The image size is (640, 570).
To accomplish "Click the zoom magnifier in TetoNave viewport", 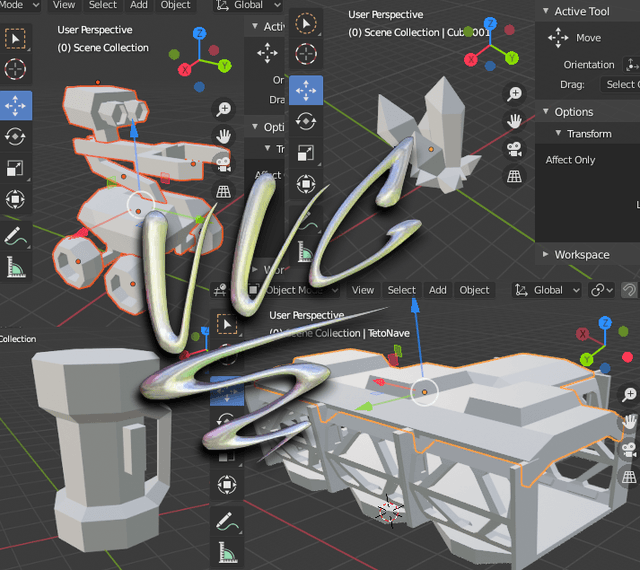I will (629, 394).
